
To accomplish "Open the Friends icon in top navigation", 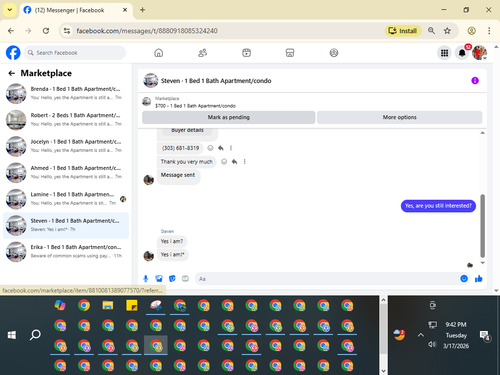I will [202, 53].
